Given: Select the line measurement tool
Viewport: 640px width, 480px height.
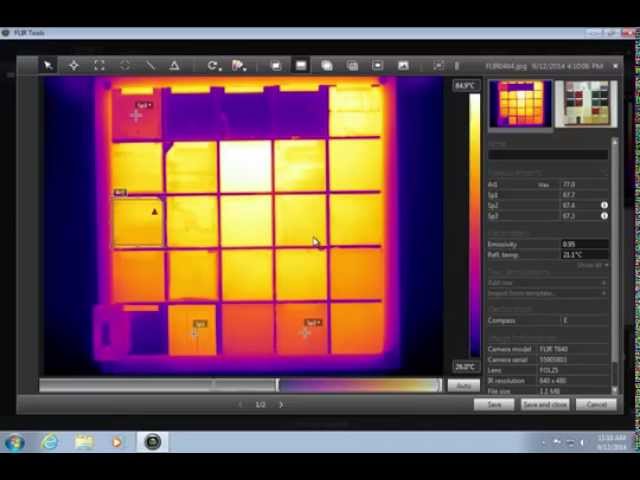Looking at the screenshot, I should pyautogui.click(x=150, y=65).
